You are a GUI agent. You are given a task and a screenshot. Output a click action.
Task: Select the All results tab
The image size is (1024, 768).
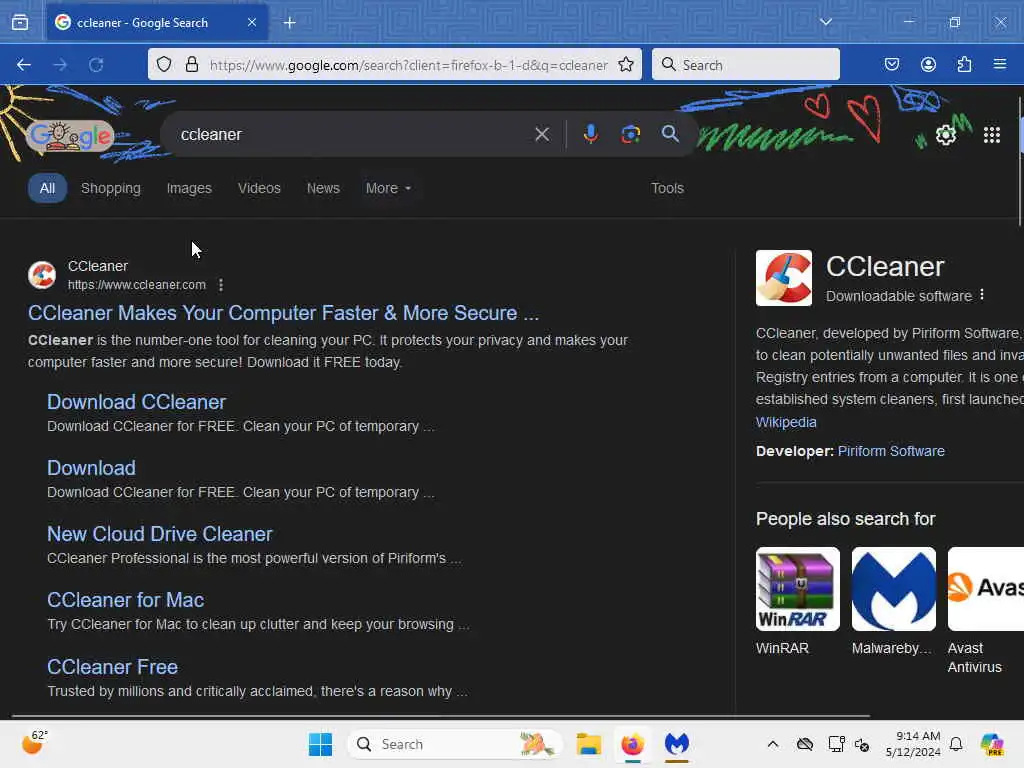[x=47, y=188]
